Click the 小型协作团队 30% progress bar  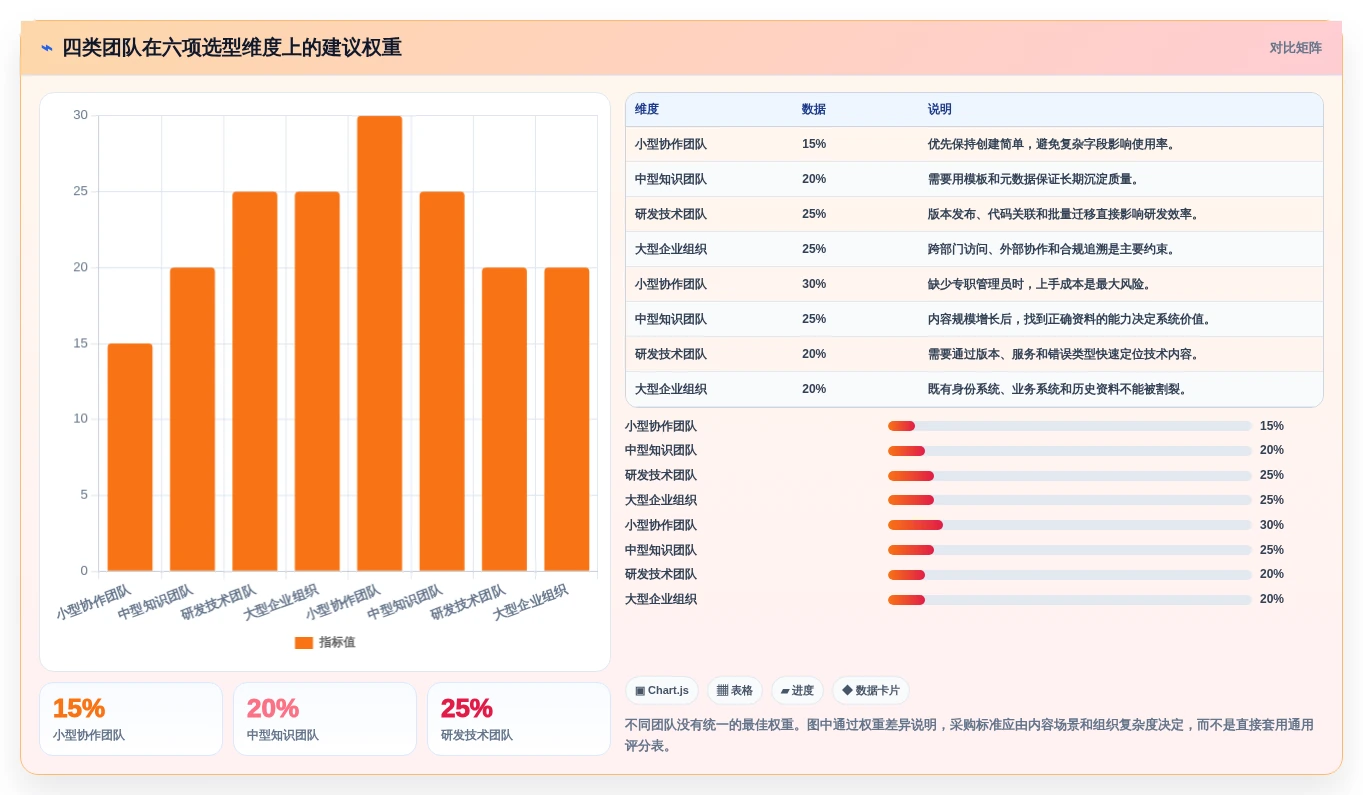[x=1069, y=525]
